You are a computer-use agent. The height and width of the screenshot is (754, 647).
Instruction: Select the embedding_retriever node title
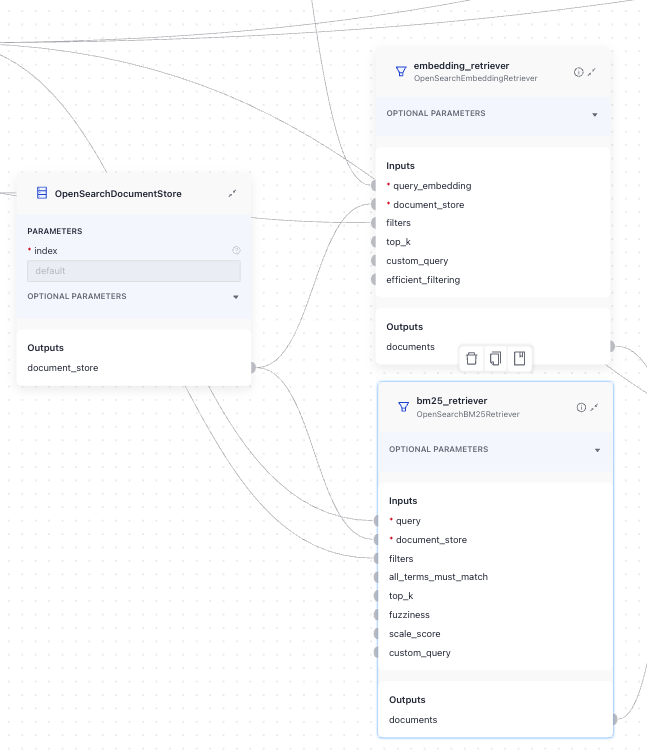point(461,66)
